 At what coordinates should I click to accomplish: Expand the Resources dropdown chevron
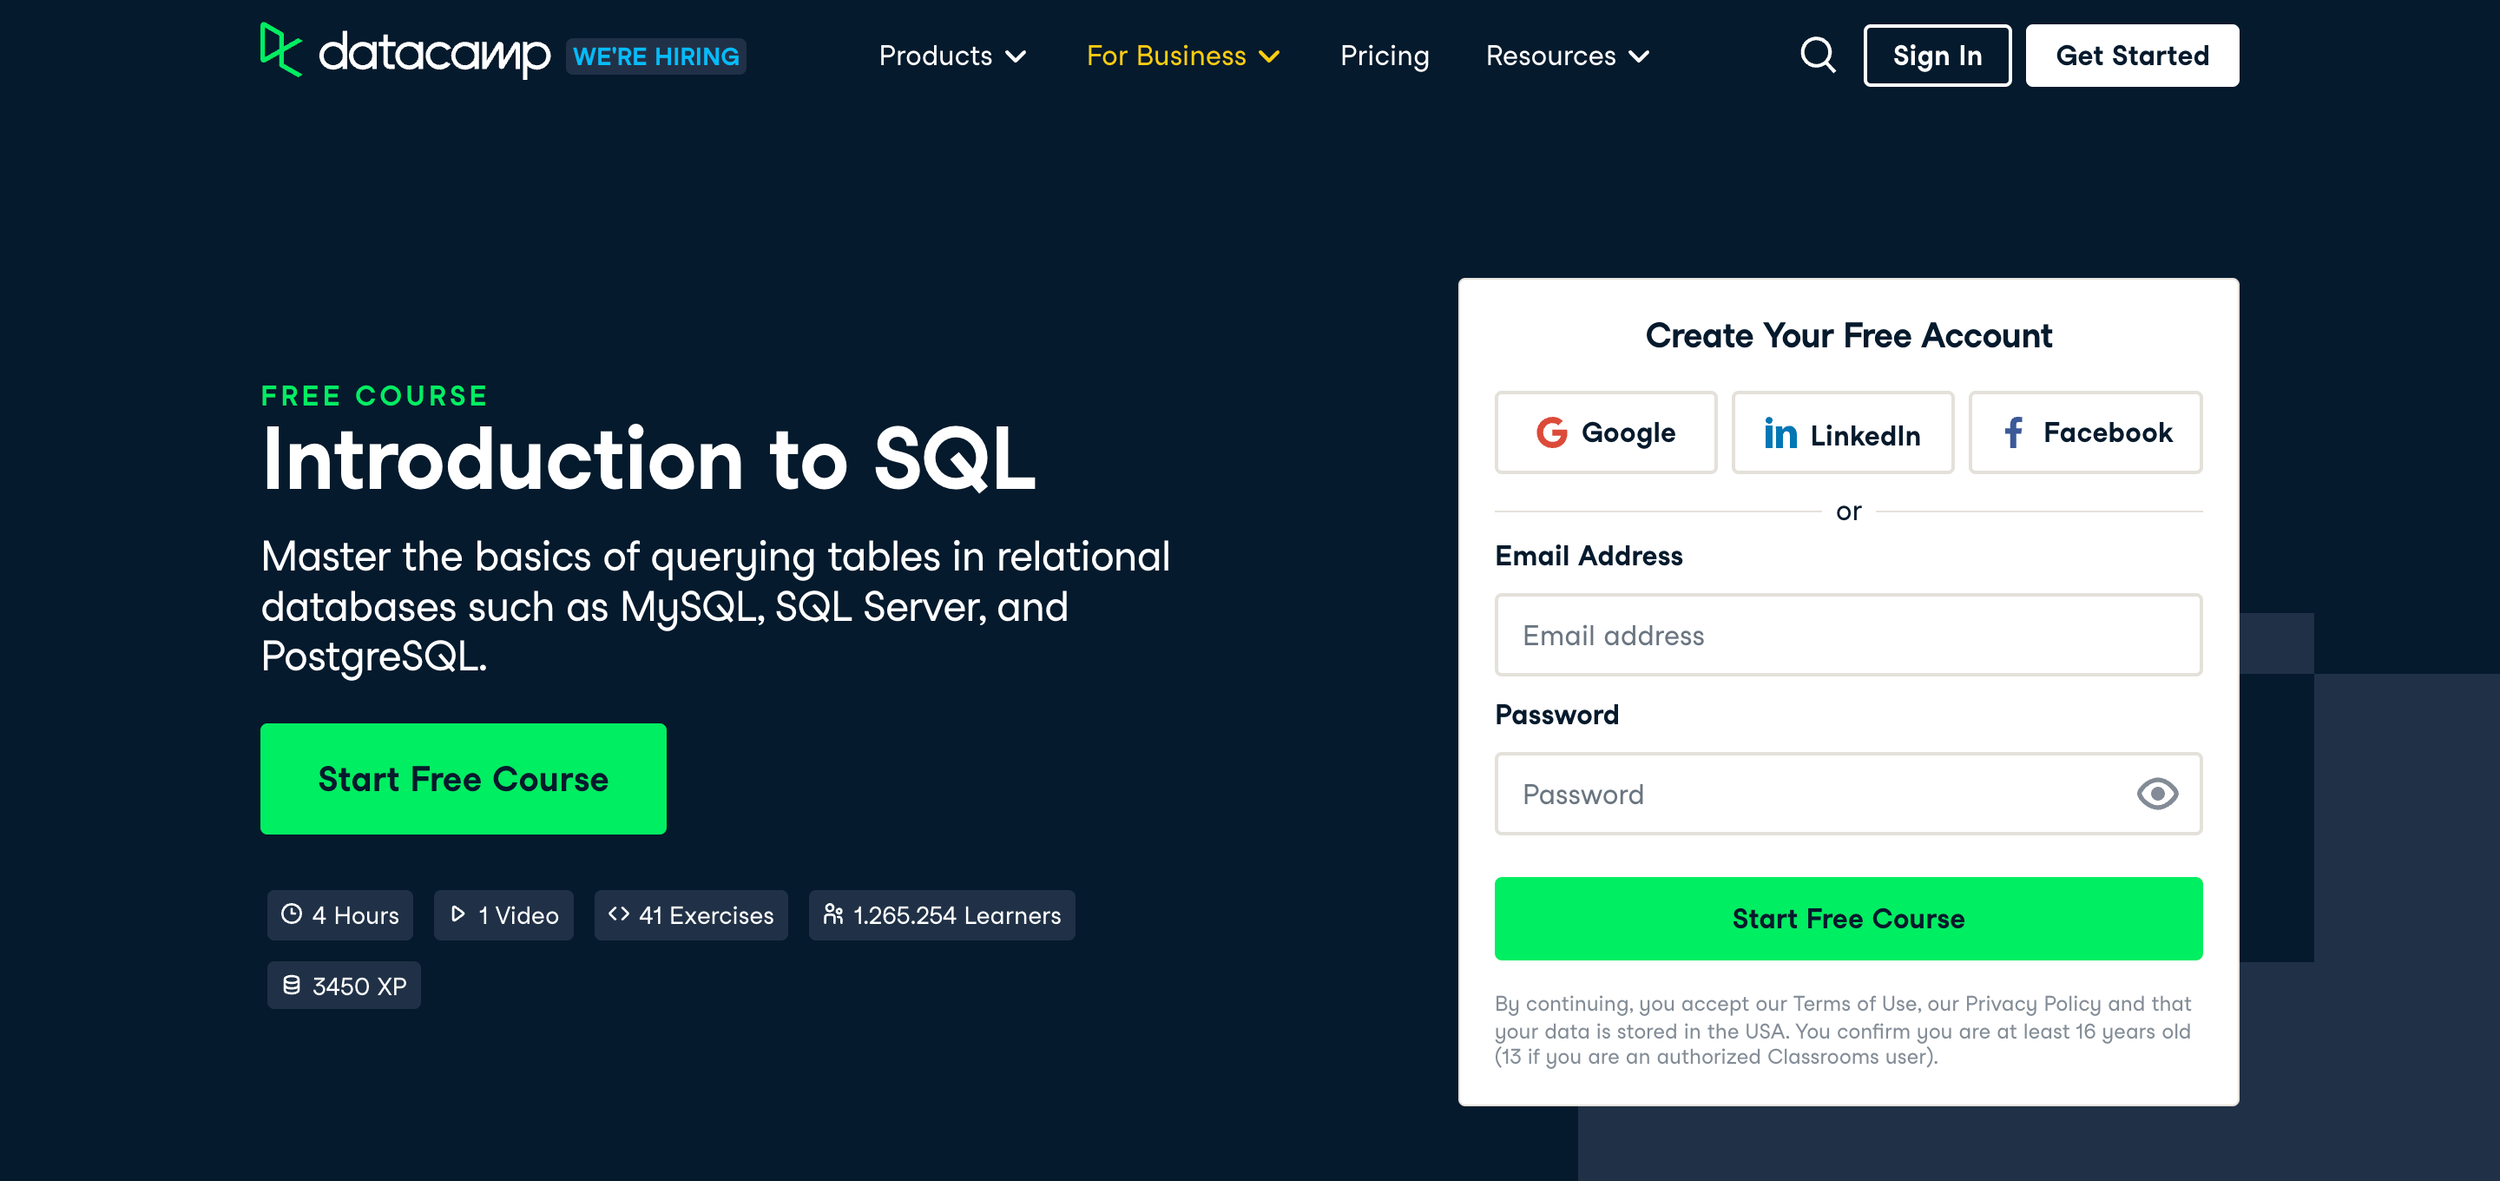coord(1638,57)
